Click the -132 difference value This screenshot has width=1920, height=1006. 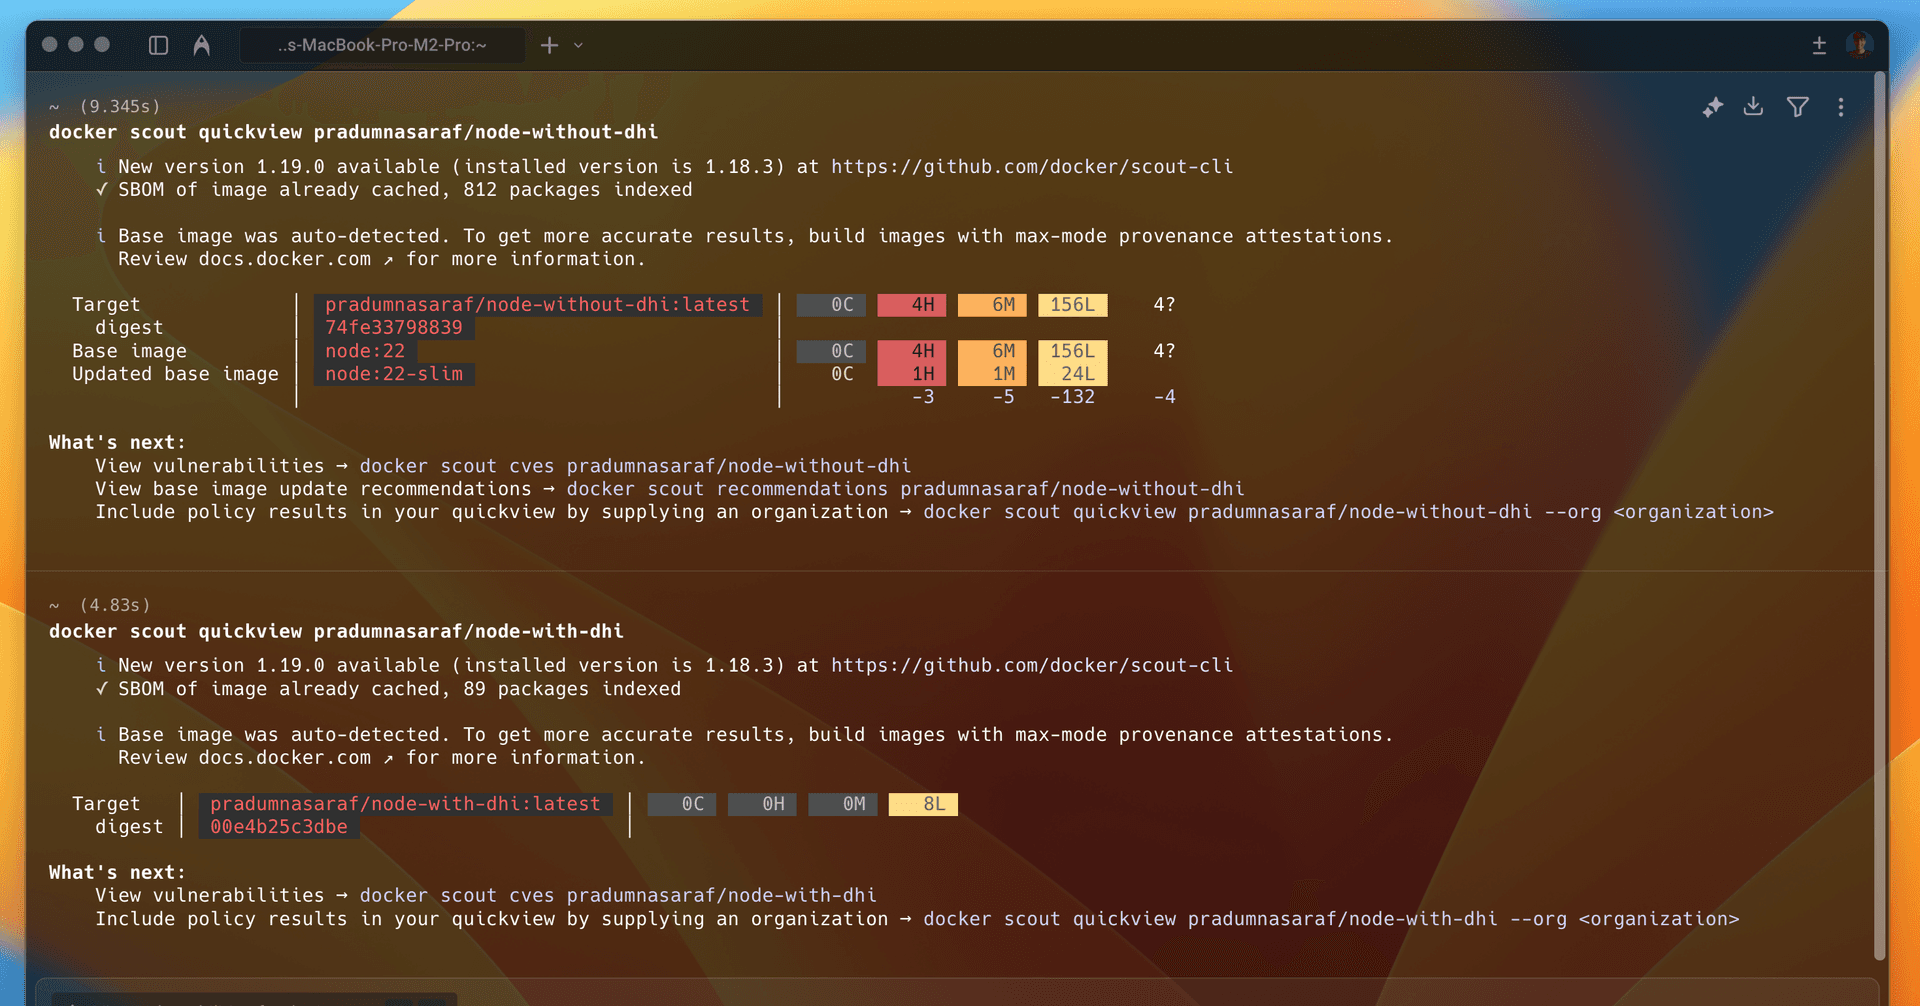coord(1073,397)
